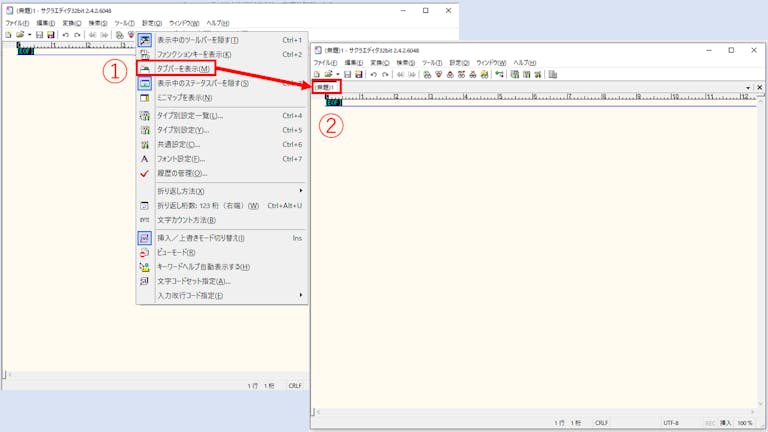
Task: Click Save As icon in right window toolbar
Action: 359,74
